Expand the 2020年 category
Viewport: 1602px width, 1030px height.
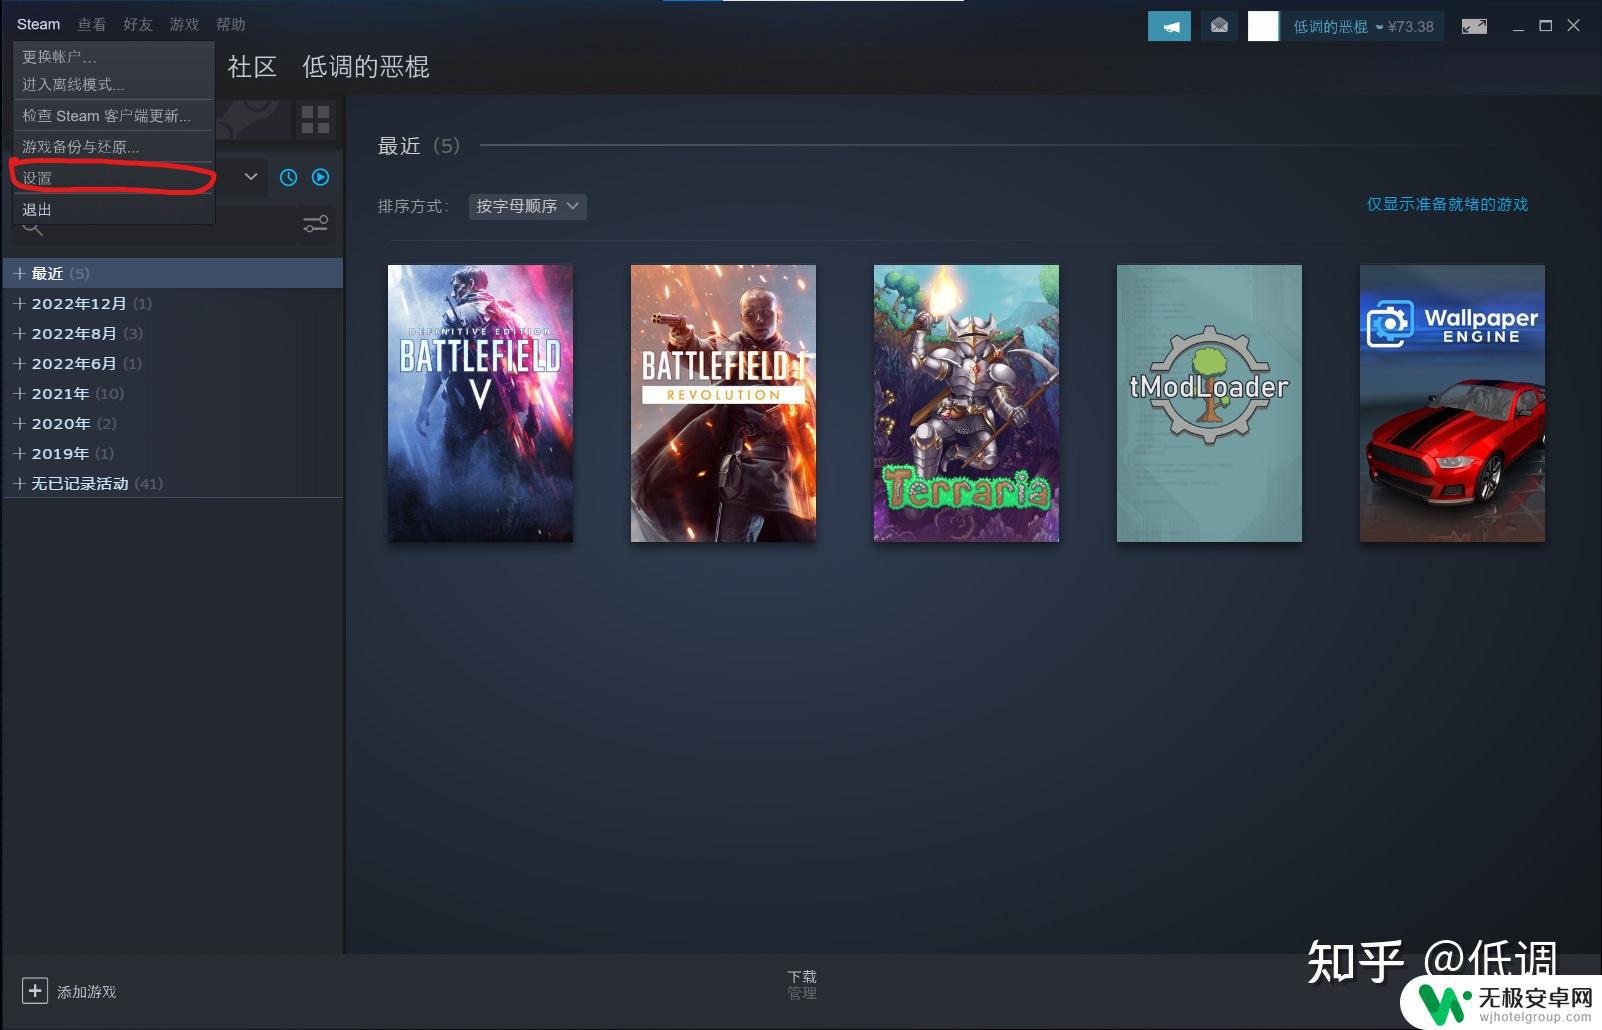(172, 423)
